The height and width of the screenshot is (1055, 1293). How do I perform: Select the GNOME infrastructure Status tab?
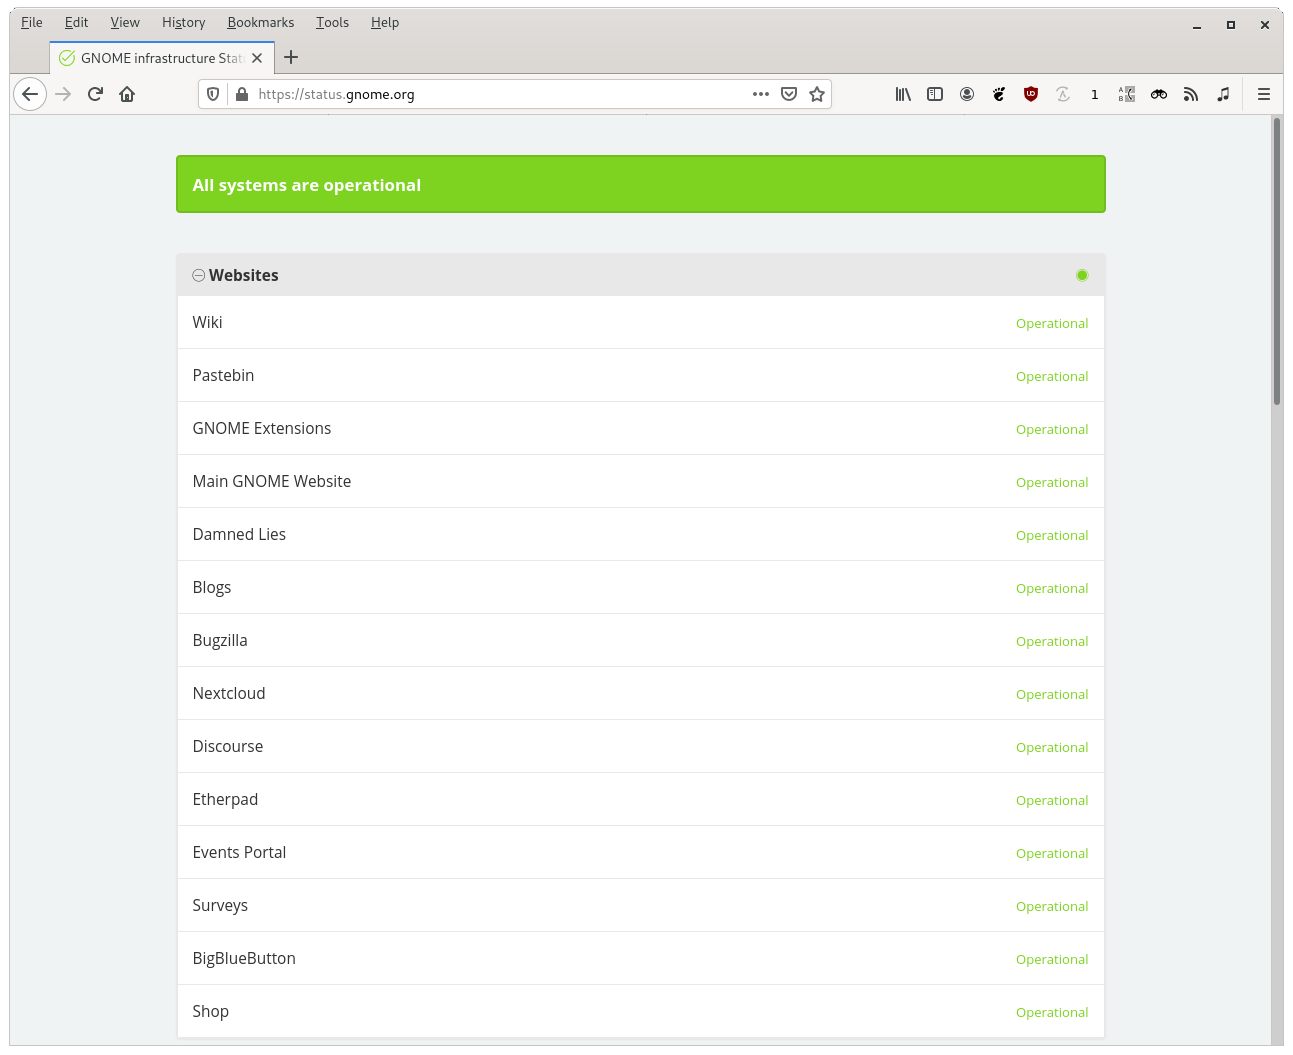click(x=162, y=58)
